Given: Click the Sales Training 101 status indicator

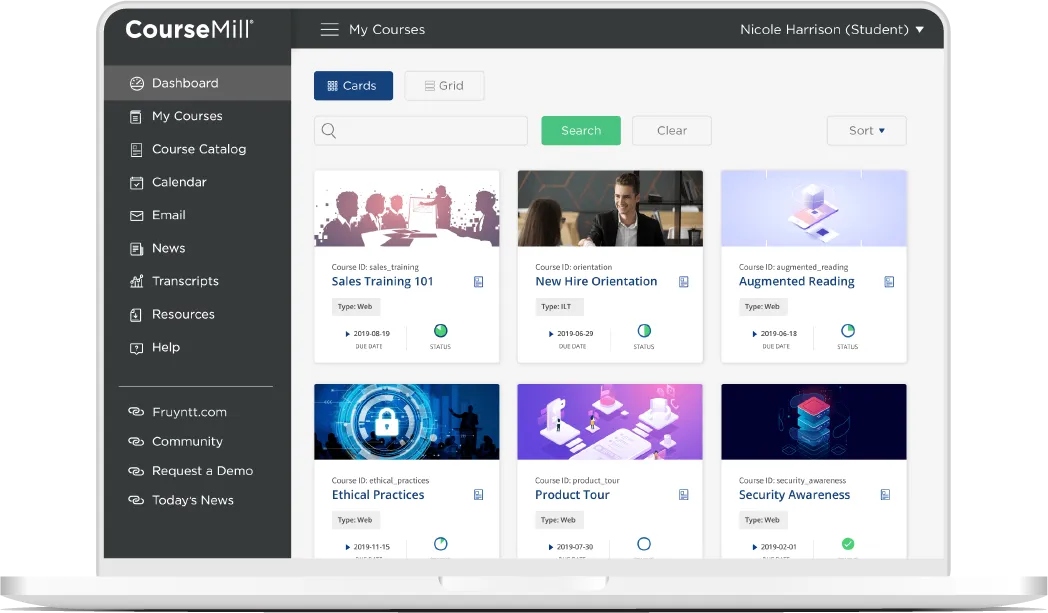Looking at the screenshot, I should (x=440, y=330).
